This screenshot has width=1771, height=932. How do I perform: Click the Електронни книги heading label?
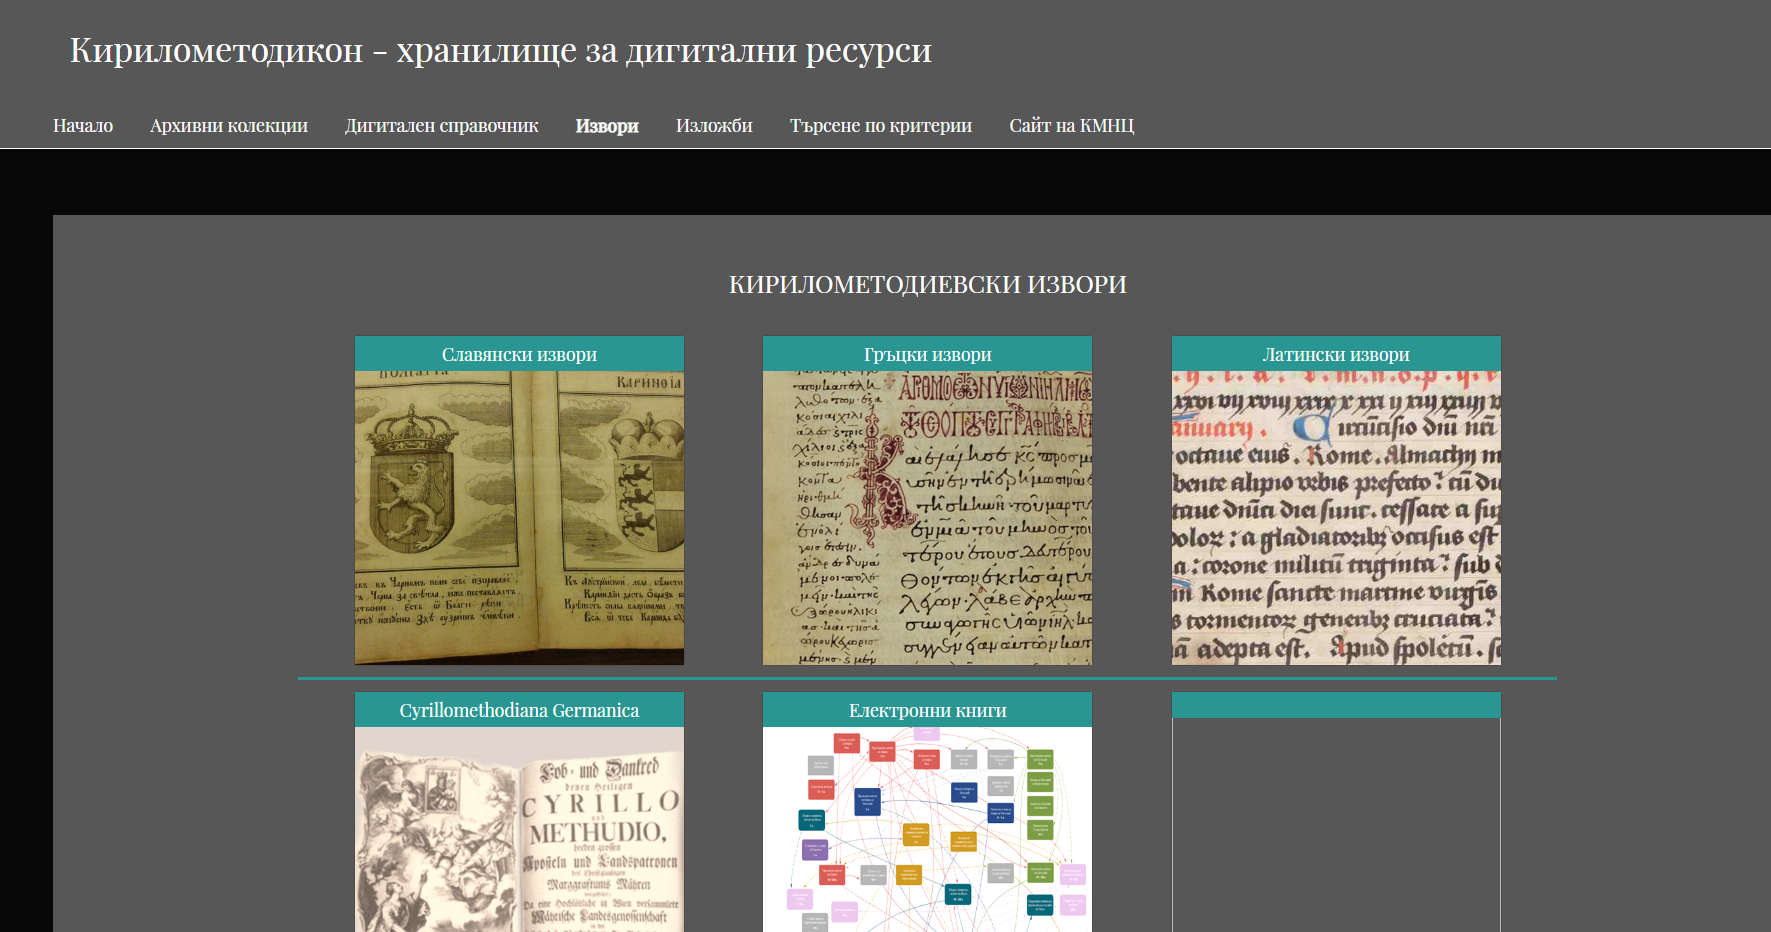pyautogui.click(x=927, y=711)
